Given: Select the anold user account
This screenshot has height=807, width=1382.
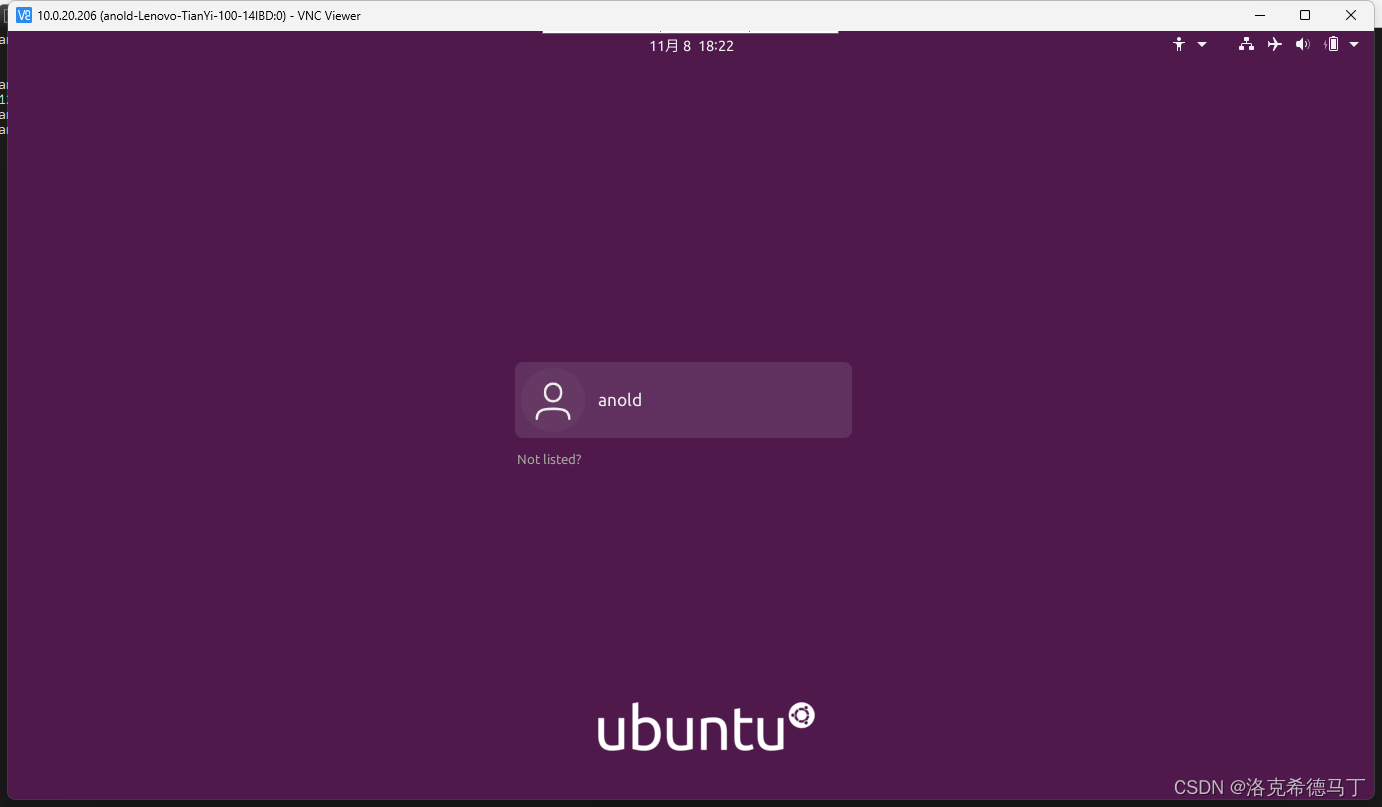Looking at the screenshot, I should tap(683, 400).
